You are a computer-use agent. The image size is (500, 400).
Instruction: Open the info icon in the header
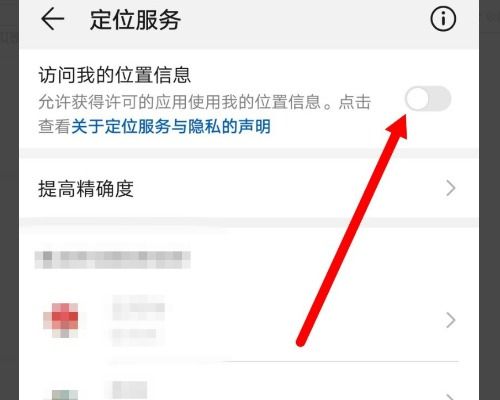point(443,19)
